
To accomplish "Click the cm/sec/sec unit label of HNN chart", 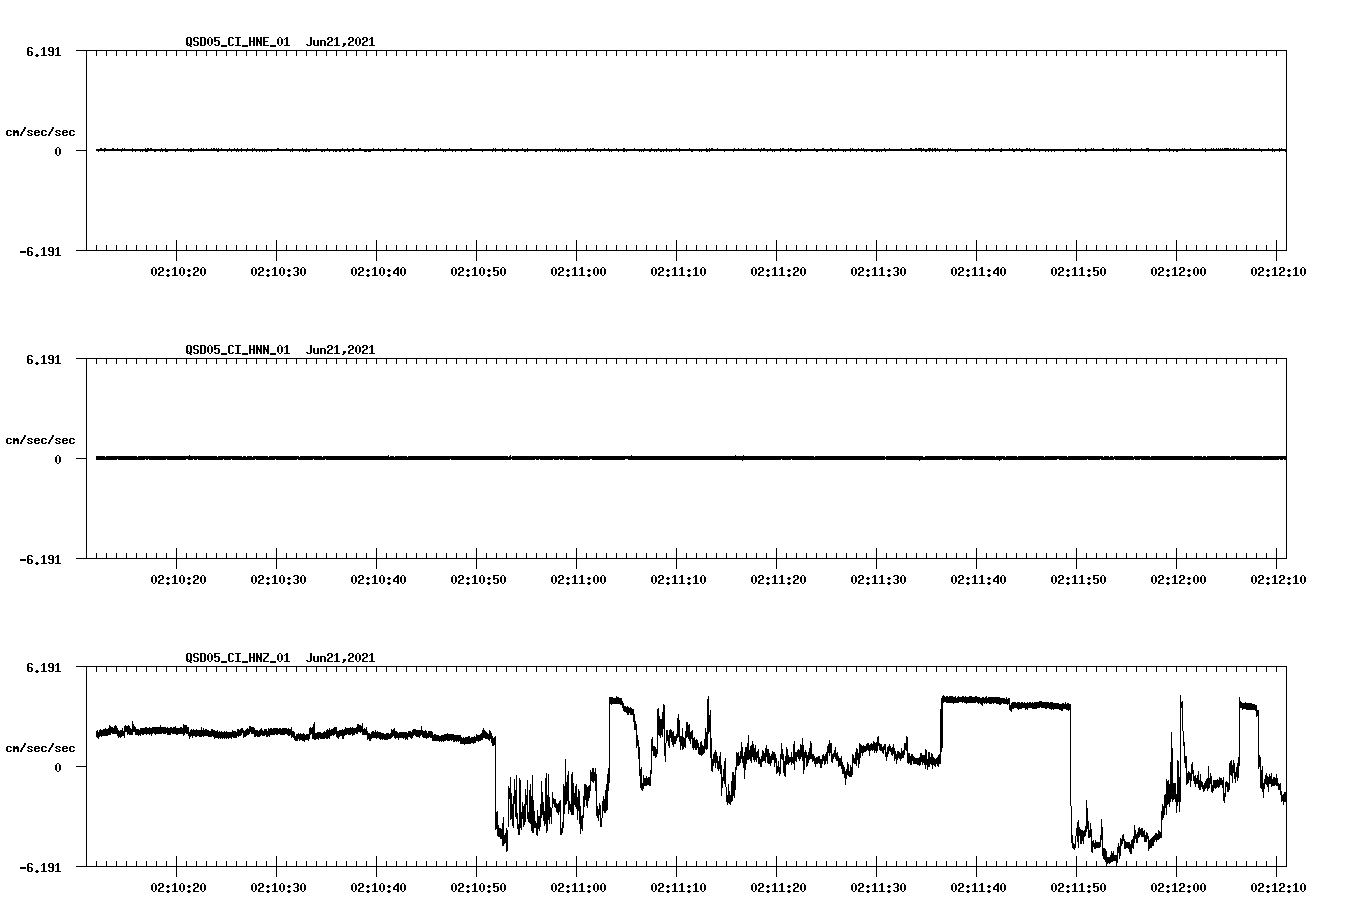I will (40, 440).
